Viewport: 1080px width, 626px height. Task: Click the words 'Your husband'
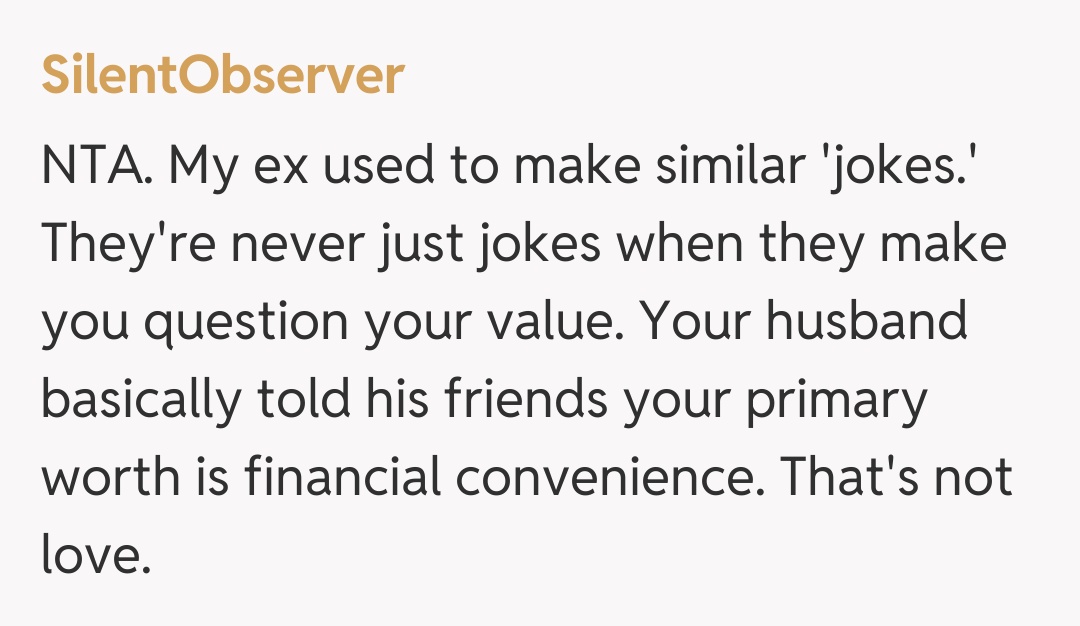pos(803,323)
